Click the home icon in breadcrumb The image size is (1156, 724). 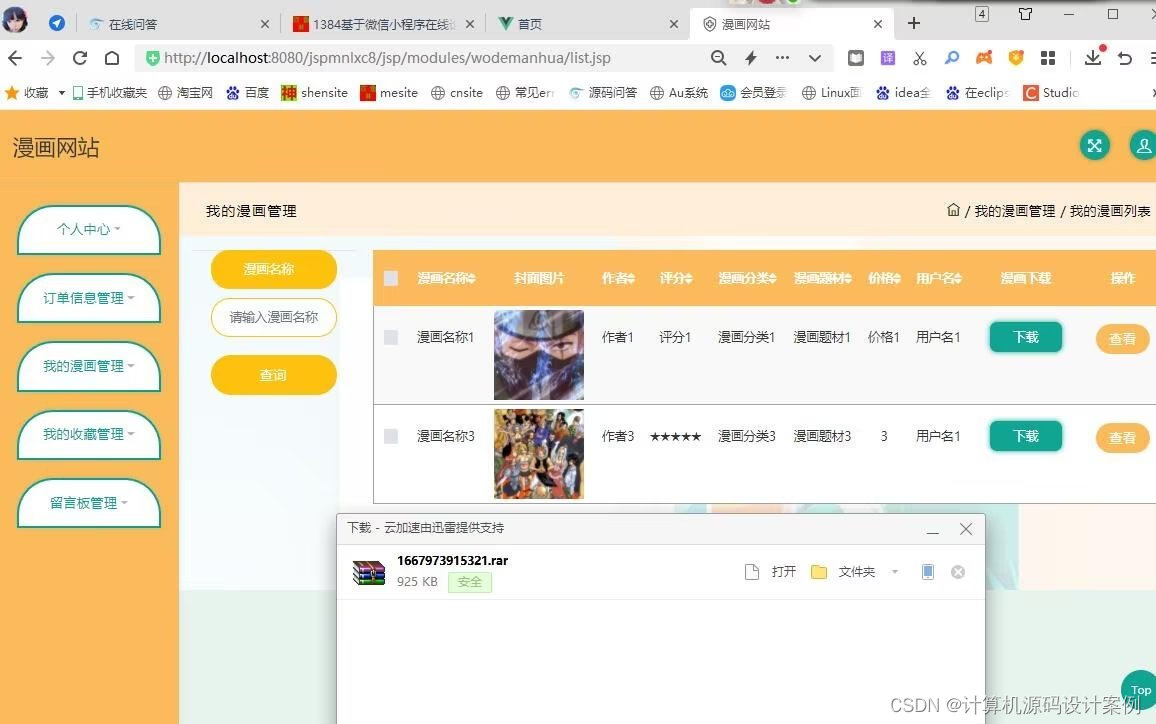[953, 211]
